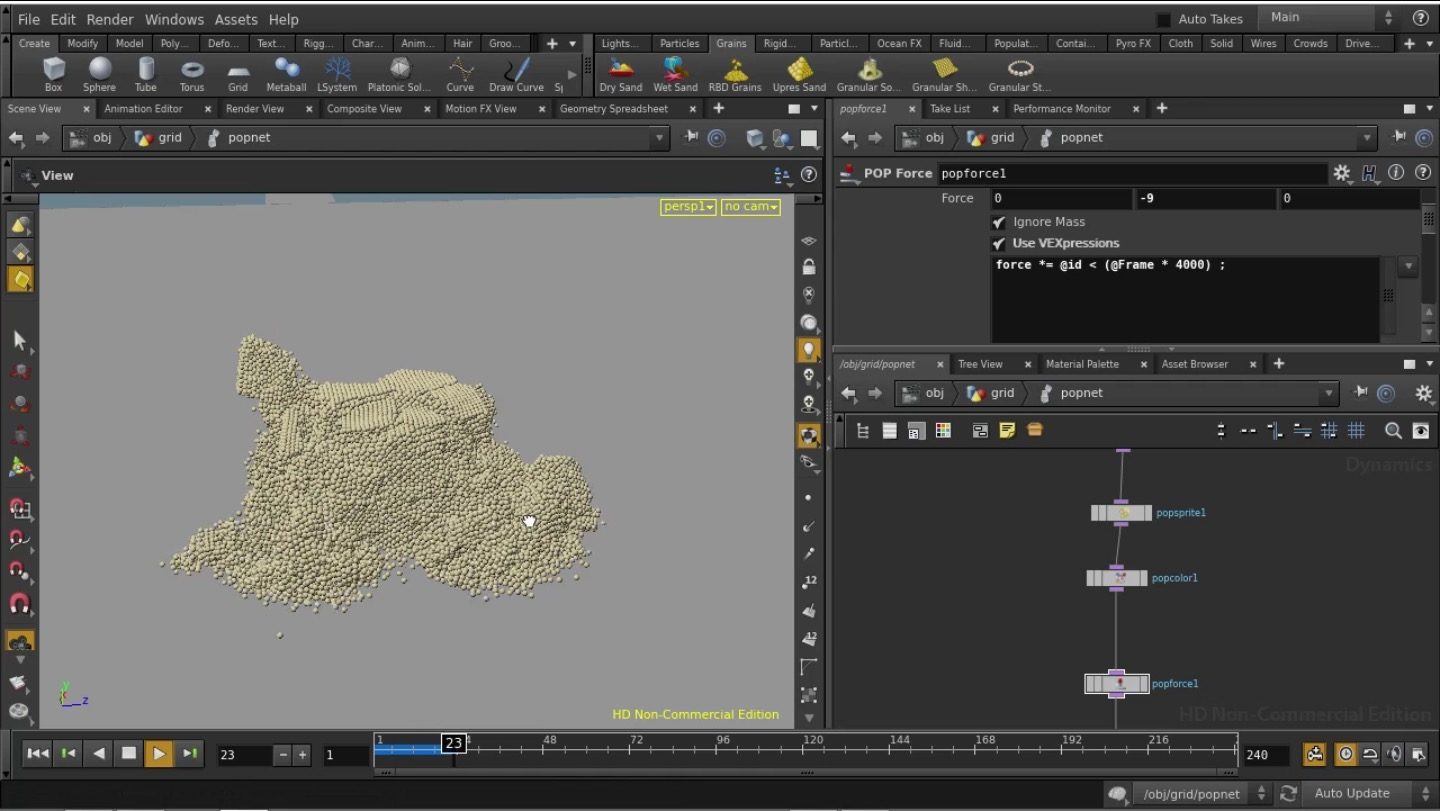Toggle pin on the network editor pane
This screenshot has width=1440, height=811.
click(x=1361, y=393)
